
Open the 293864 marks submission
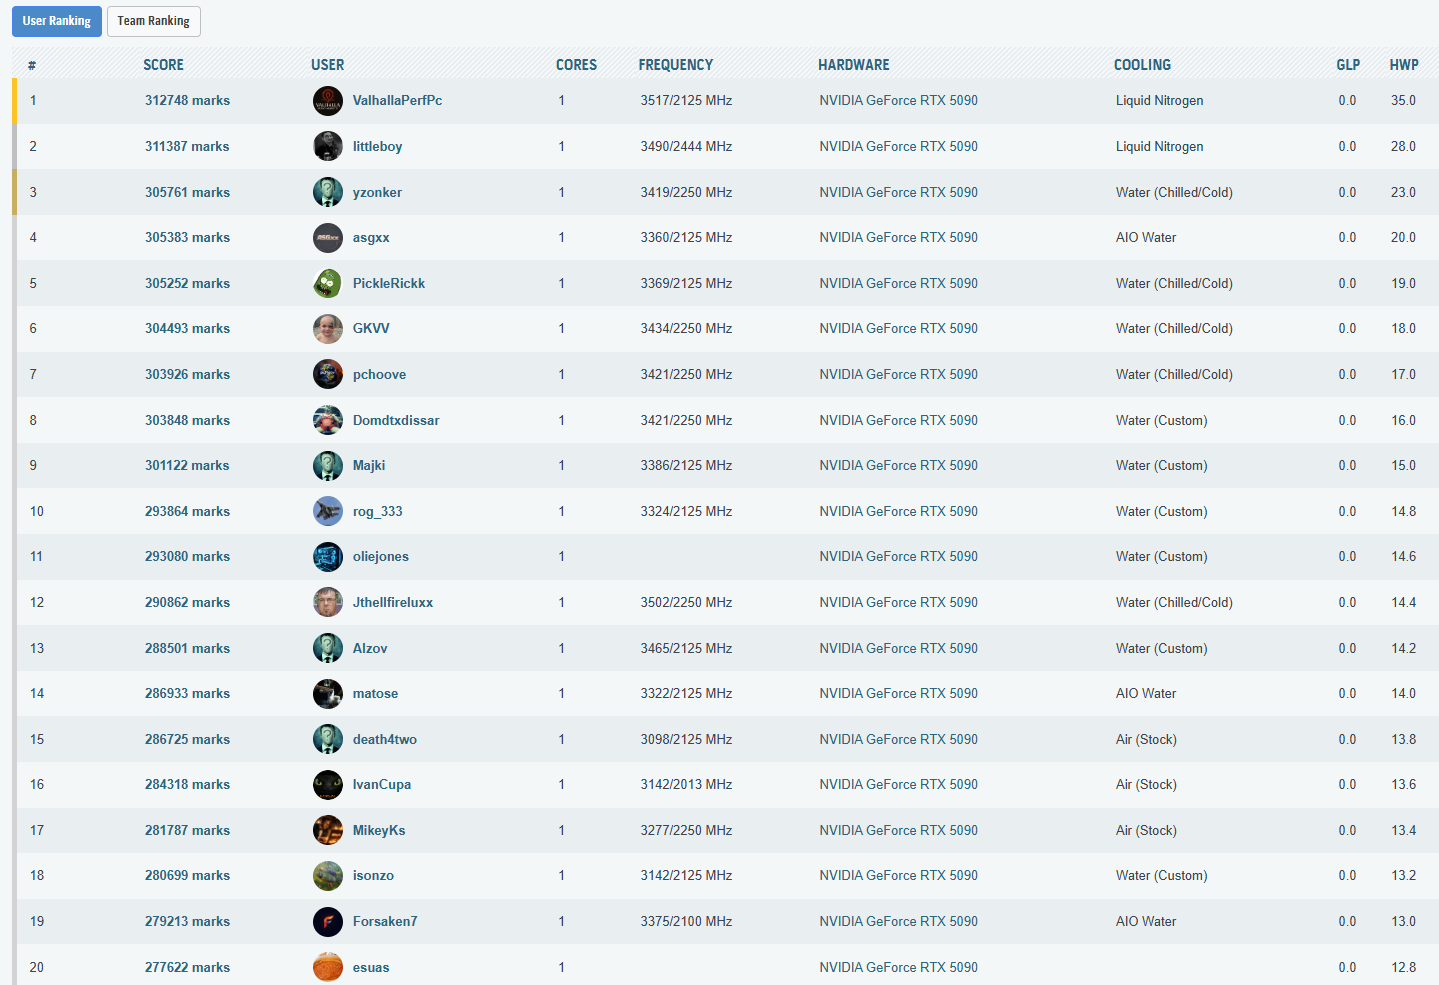(187, 512)
